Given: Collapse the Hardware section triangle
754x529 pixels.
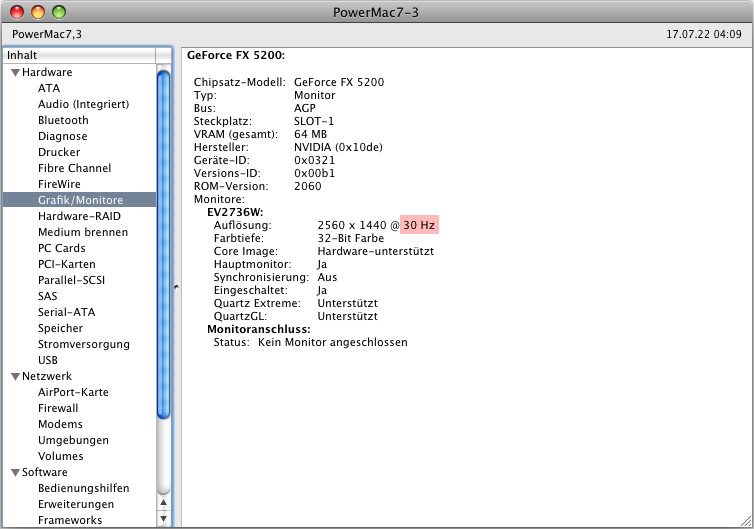Looking at the screenshot, I should (x=15, y=73).
